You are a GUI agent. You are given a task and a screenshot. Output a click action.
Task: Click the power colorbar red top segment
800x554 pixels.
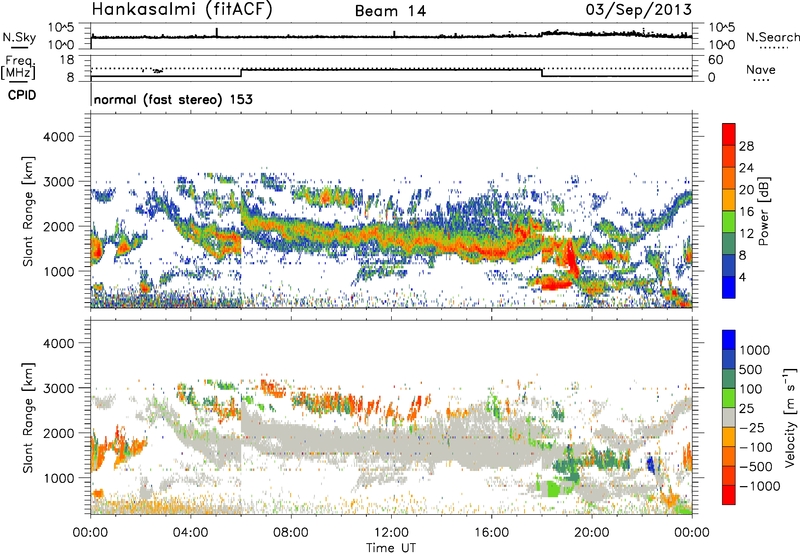click(729, 134)
